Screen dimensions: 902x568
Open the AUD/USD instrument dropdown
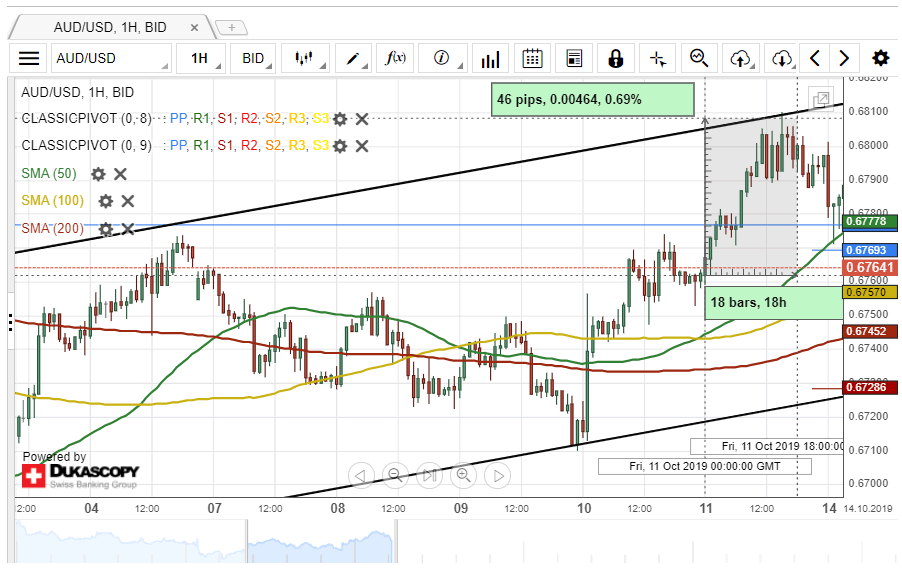[x=111, y=58]
